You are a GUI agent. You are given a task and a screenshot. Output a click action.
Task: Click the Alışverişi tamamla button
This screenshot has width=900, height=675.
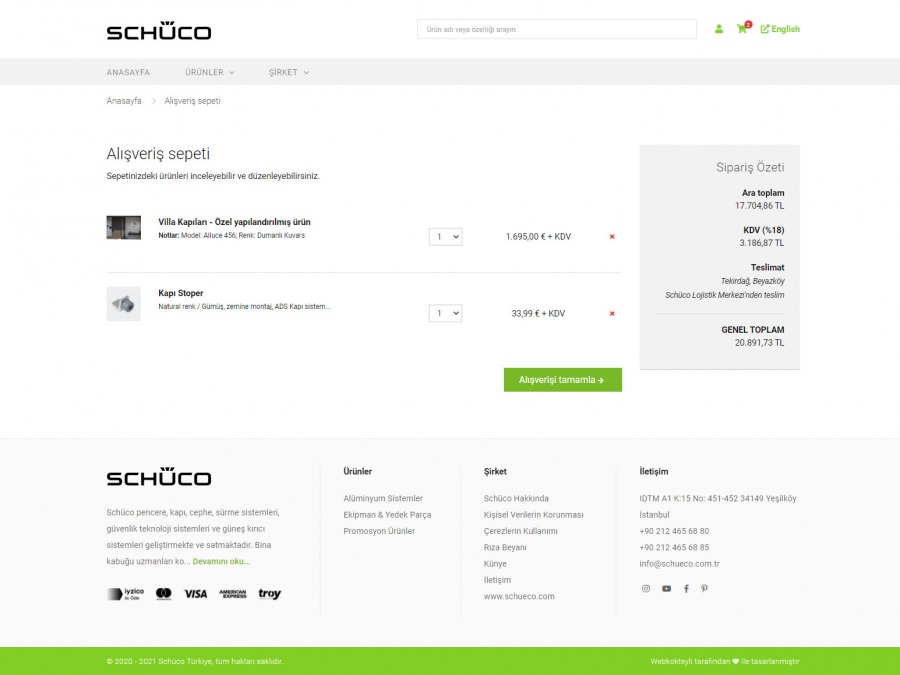click(562, 380)
